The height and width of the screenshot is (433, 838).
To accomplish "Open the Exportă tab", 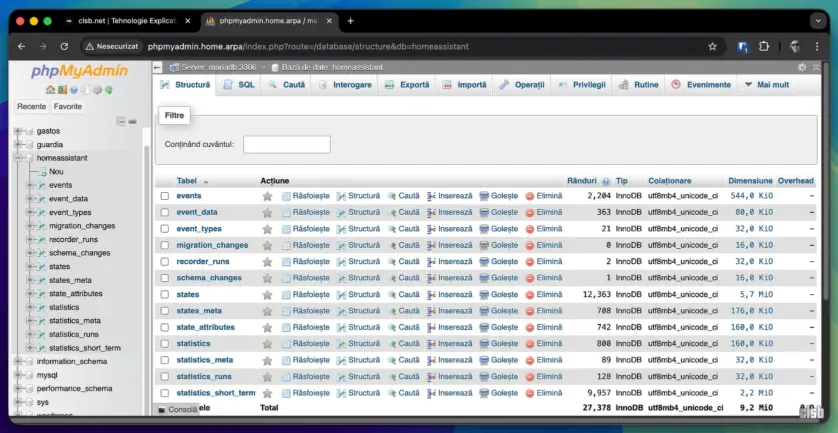I will tap(406, 85).
